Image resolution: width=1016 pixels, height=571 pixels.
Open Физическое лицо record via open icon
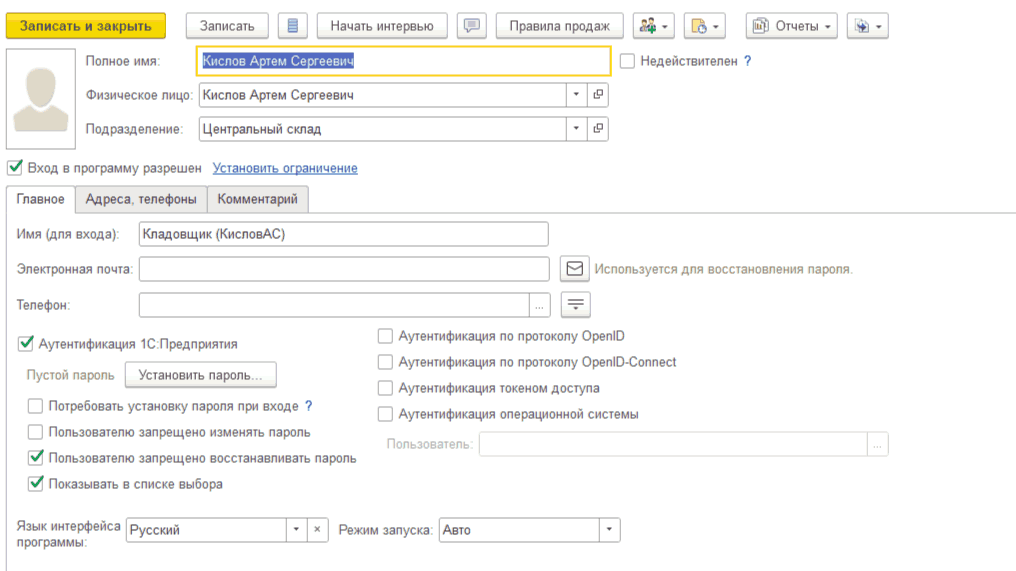click(x=598, y=95)
